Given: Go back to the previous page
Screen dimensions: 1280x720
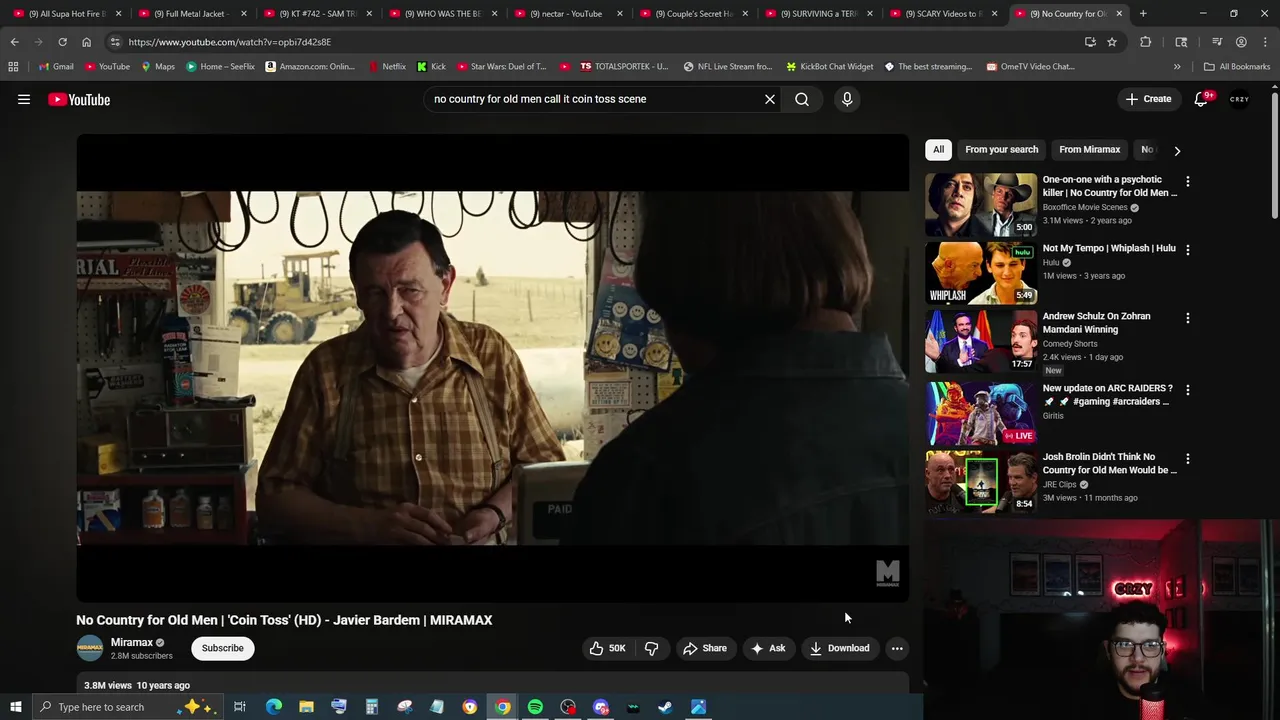Looking at the screenshot, I should tap(14, 42).
